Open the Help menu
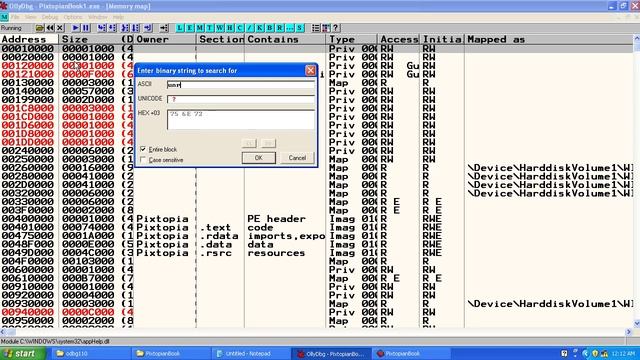This screenshot has height=360, width=640. click(x=118, y=17)
